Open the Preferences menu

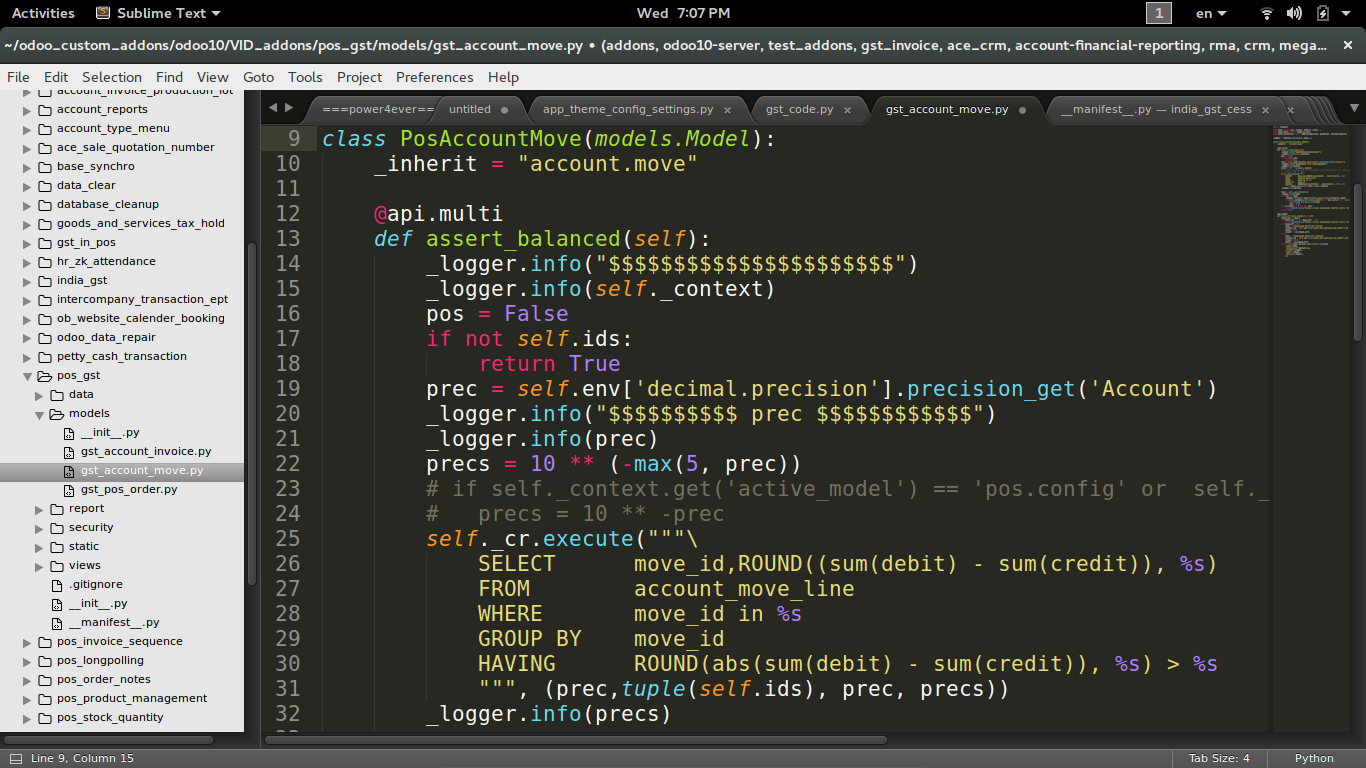pyautogui.click(x=435, y=77)
